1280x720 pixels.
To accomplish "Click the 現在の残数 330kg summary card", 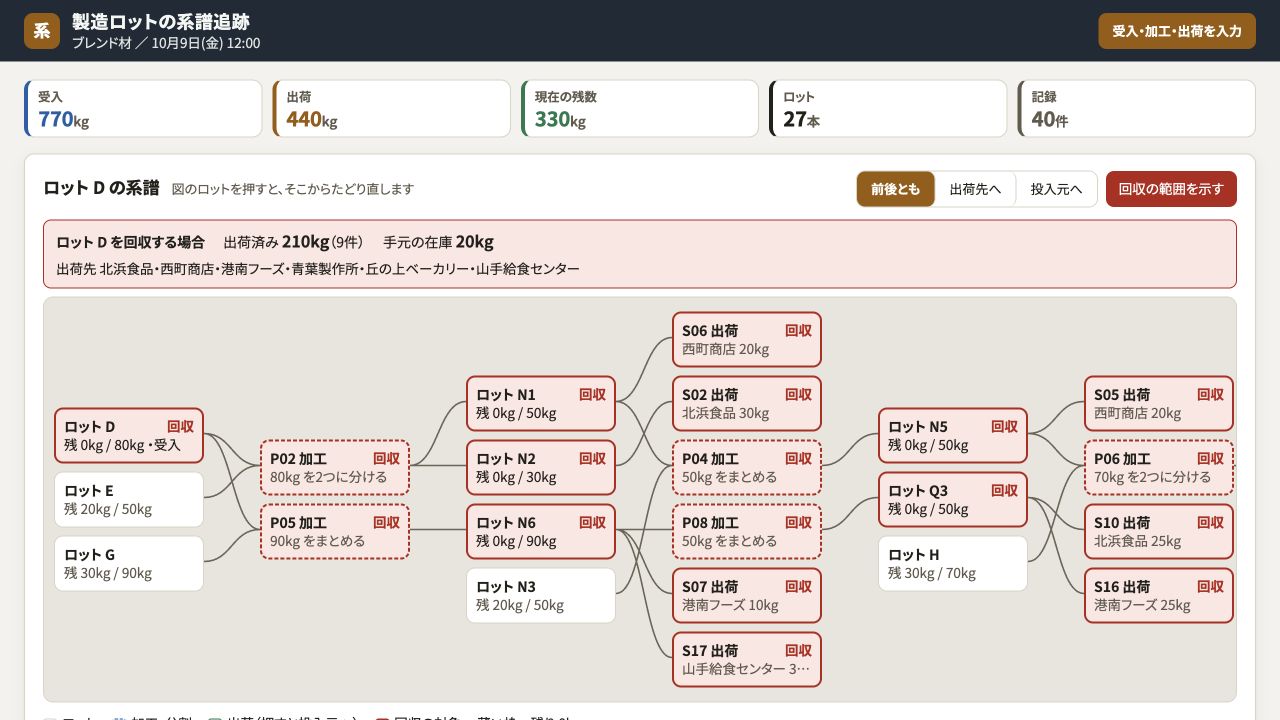I will click(640, 109).
